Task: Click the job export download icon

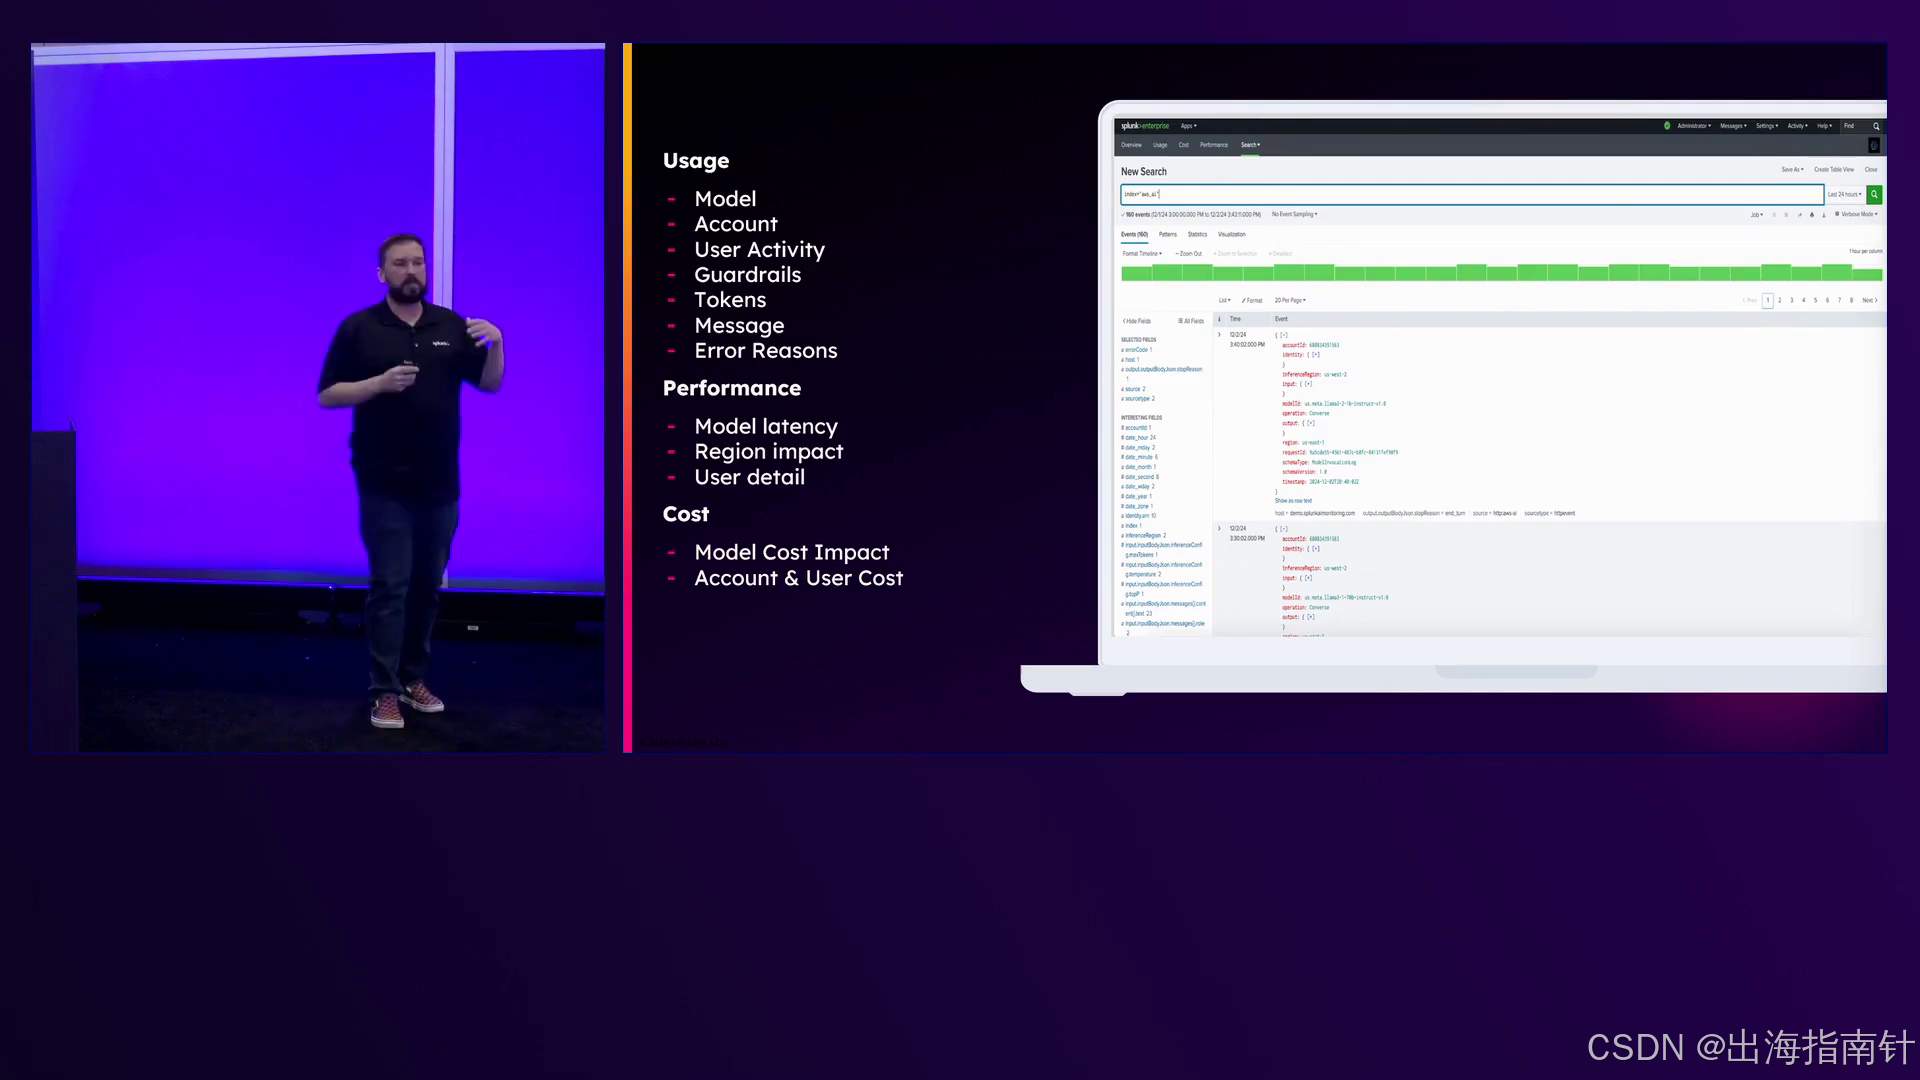Action: 1824,215
